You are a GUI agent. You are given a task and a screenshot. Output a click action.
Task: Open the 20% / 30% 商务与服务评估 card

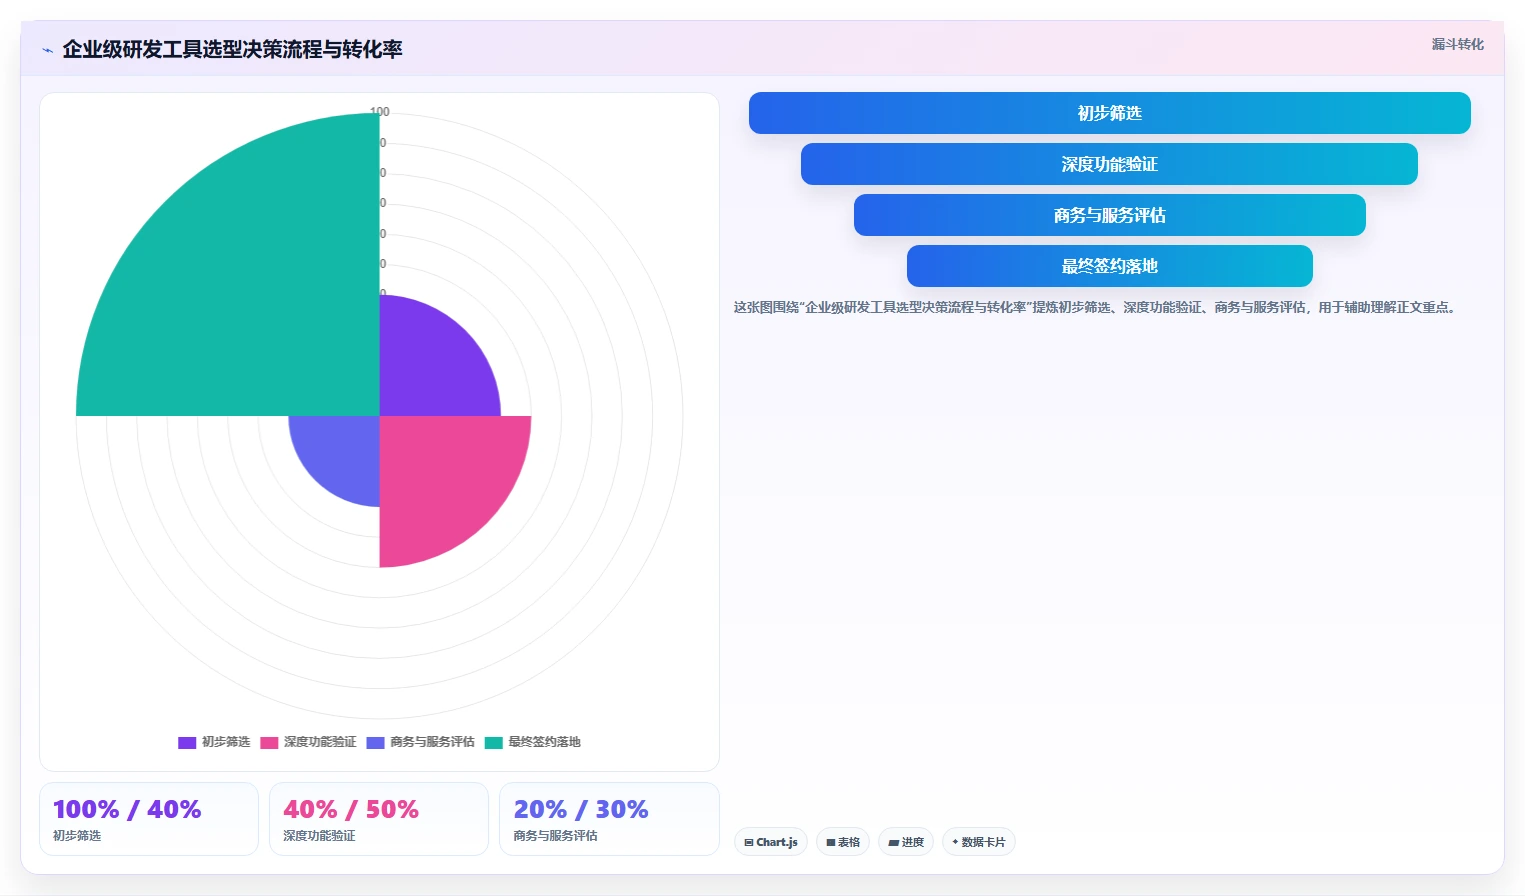click(609, 819)
